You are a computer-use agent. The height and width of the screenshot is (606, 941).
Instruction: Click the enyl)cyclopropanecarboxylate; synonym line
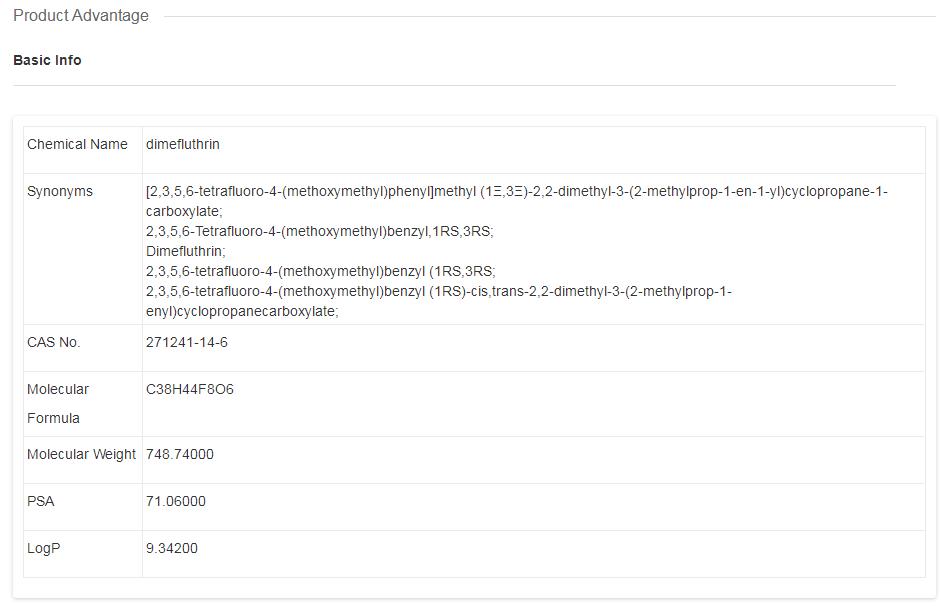pyautogui.click(x=242, y=311)
